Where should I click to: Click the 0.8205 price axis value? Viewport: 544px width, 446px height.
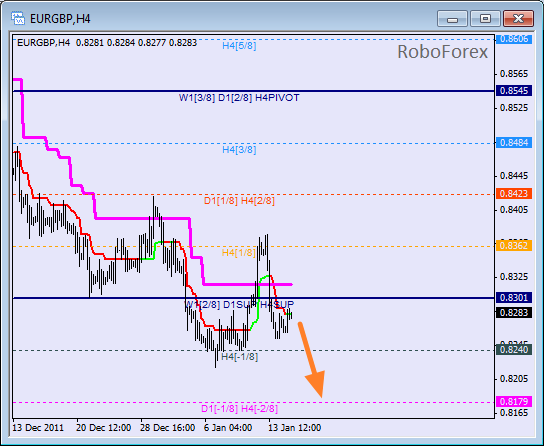click(x=514, y=379)
